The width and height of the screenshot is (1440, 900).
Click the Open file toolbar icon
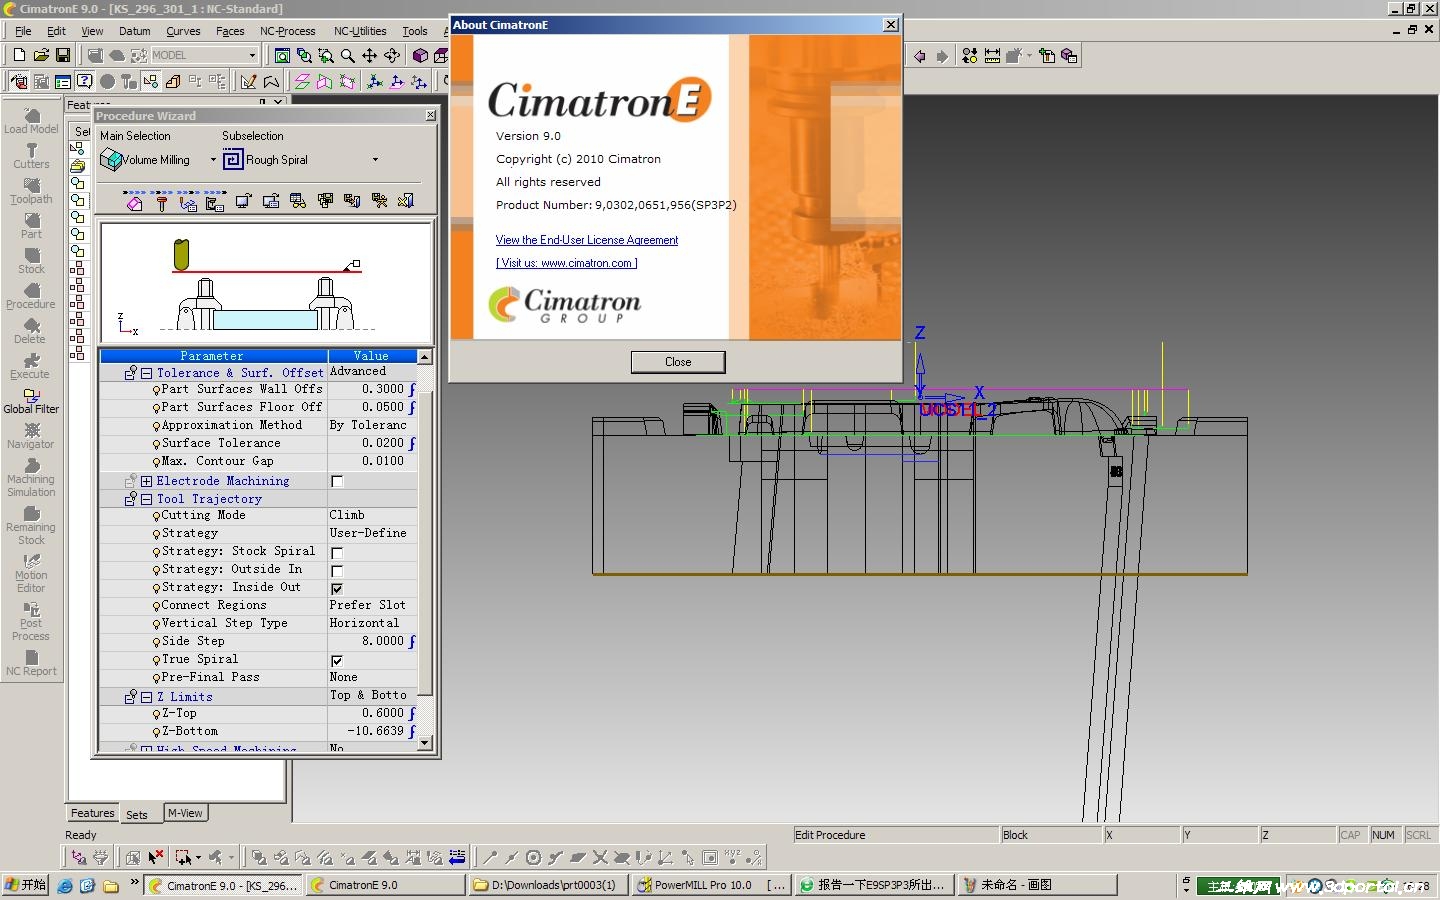[x=41, y=56]
